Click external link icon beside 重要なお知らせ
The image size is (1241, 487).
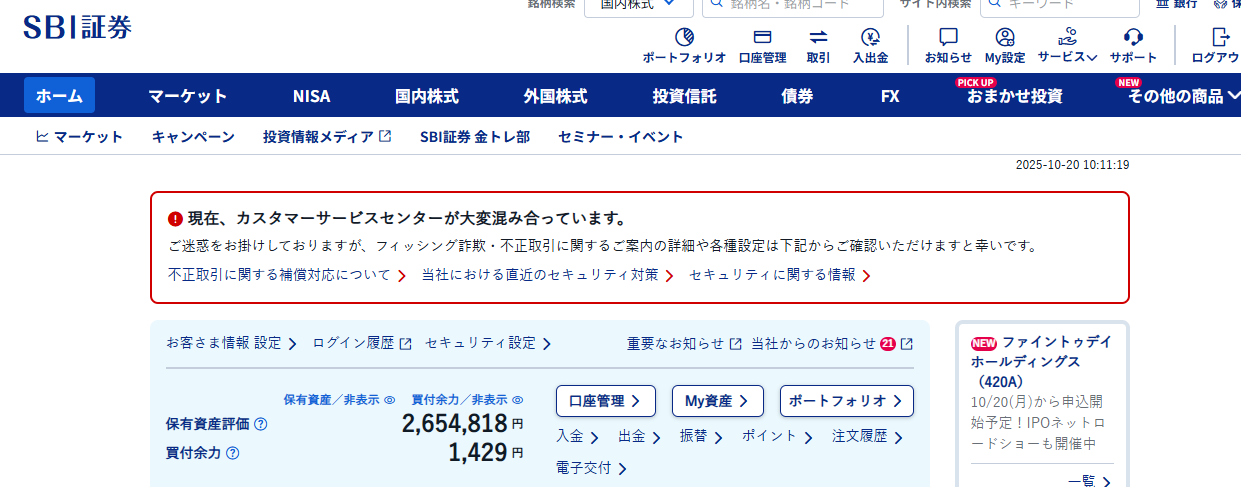point(735,343)
